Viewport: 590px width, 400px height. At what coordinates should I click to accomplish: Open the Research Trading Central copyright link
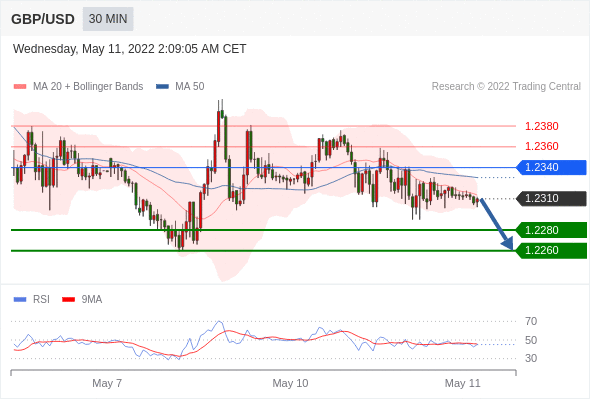pyautogui.click(x=506, y=87)
